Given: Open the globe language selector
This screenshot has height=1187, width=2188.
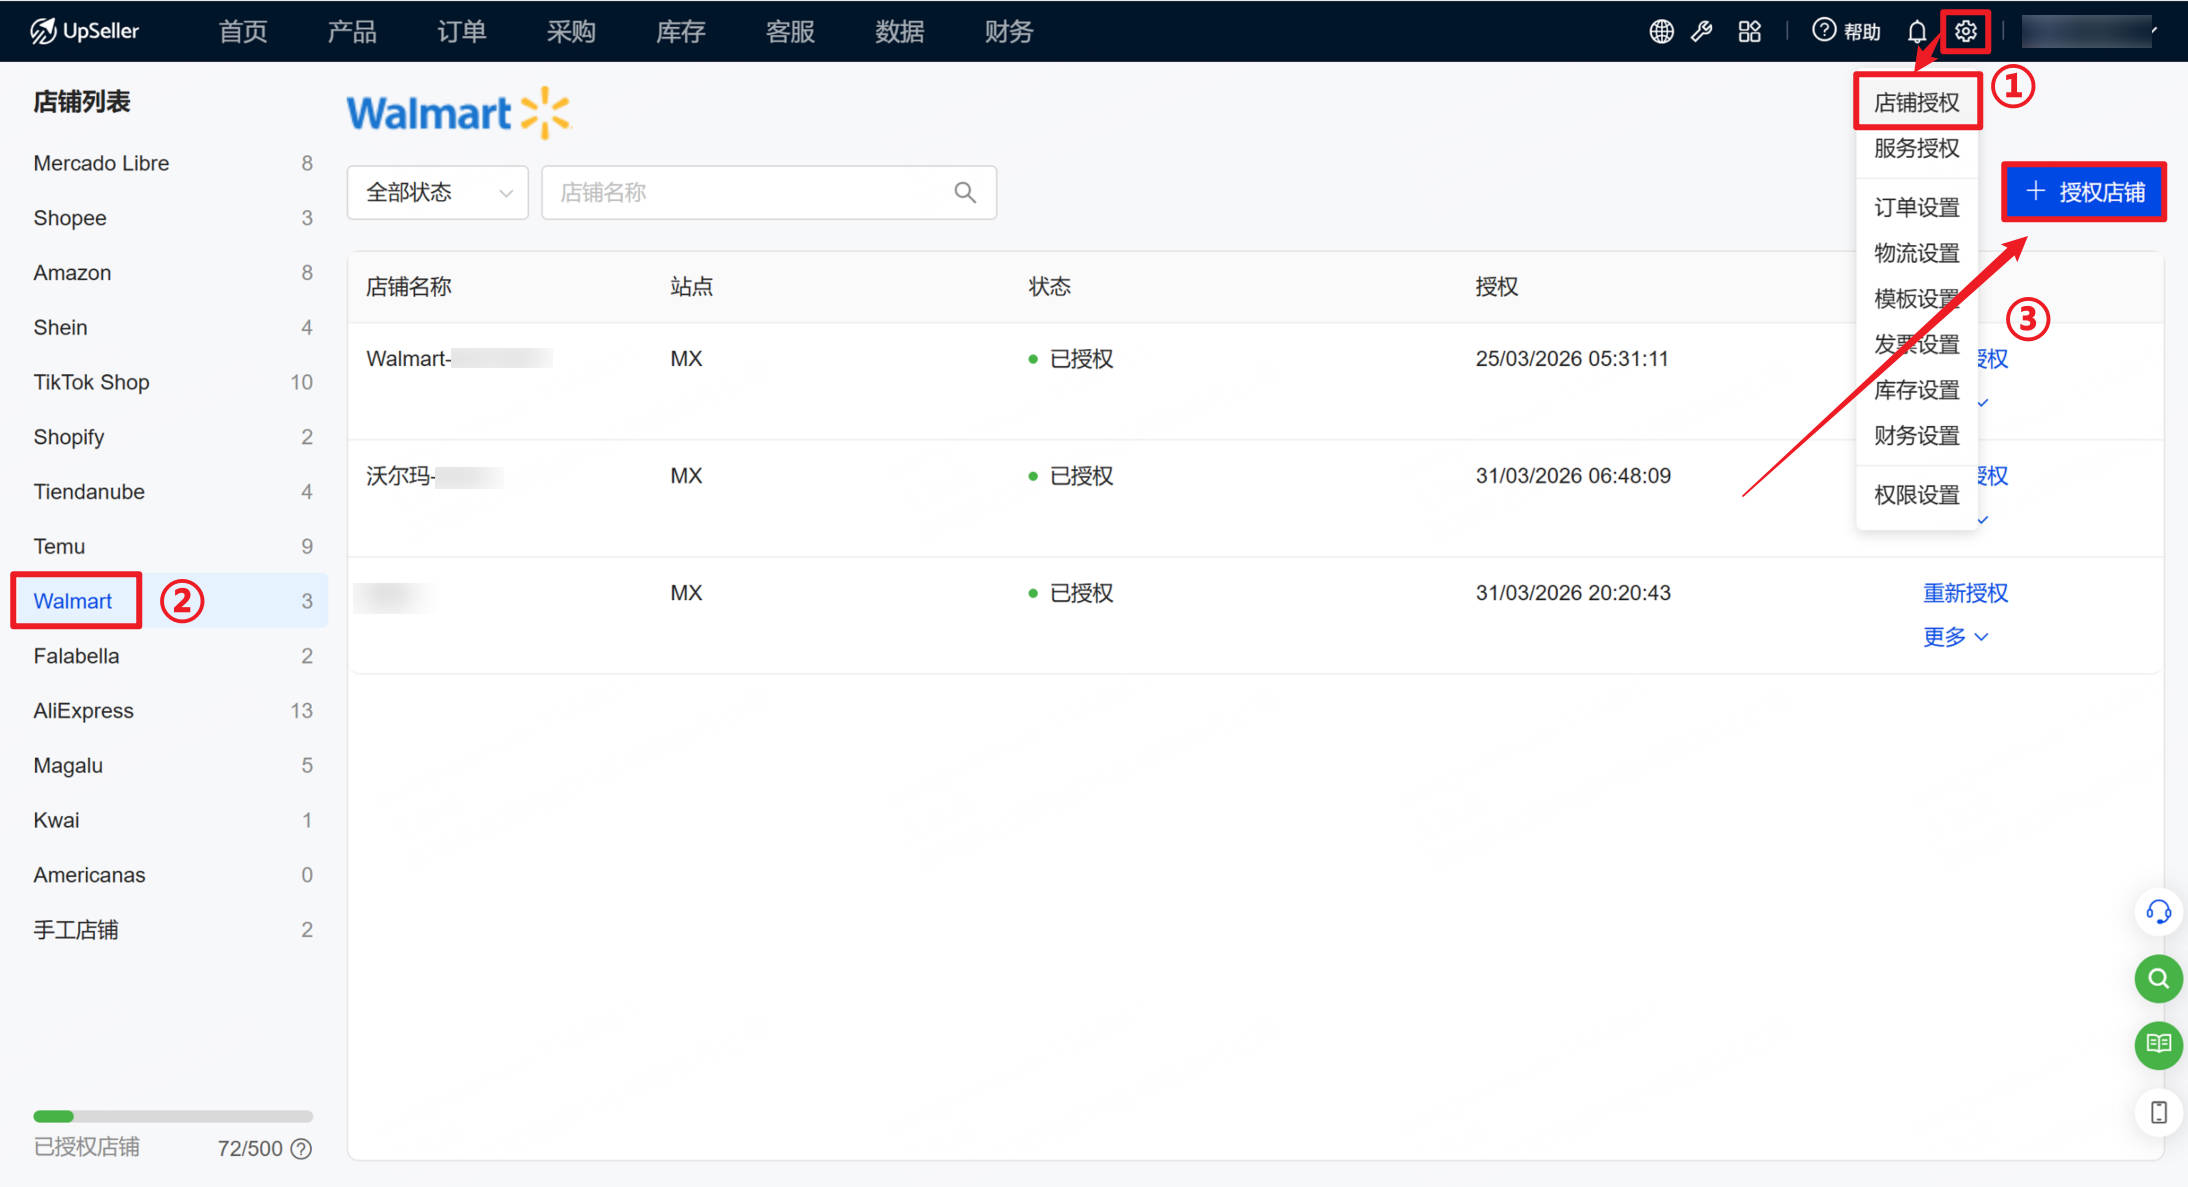Looking at the screenshot, I should [x=1661, y=31].
